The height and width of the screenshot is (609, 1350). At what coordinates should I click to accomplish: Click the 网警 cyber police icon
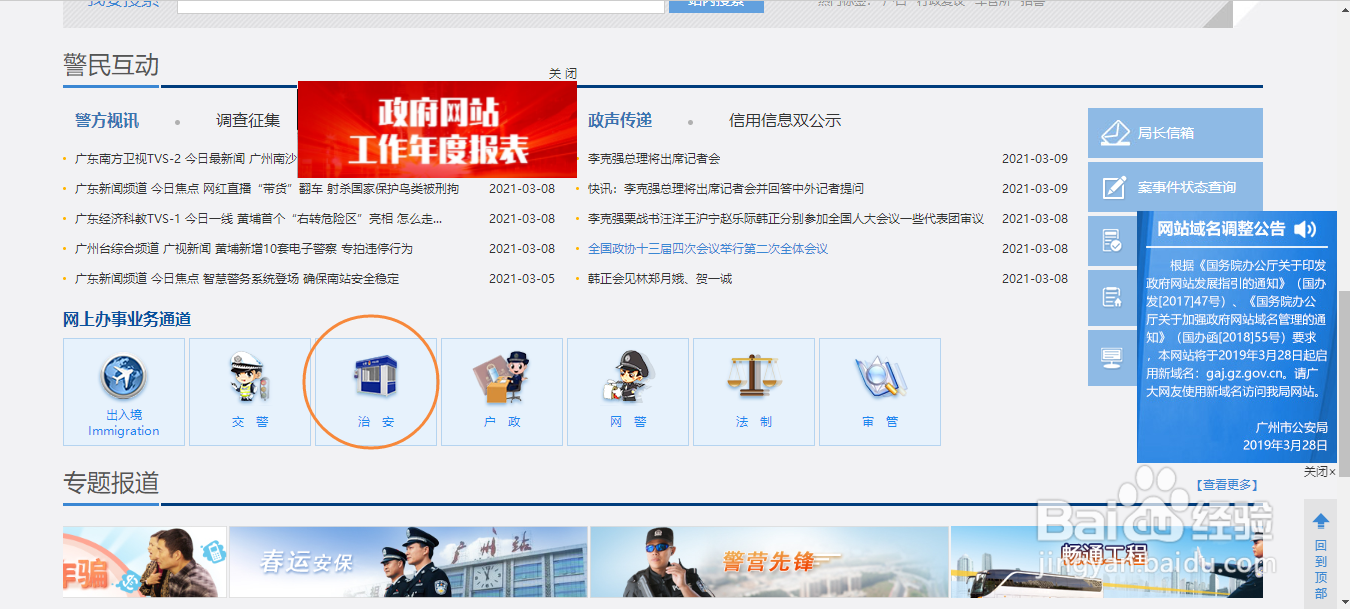[x=627, y=392]
